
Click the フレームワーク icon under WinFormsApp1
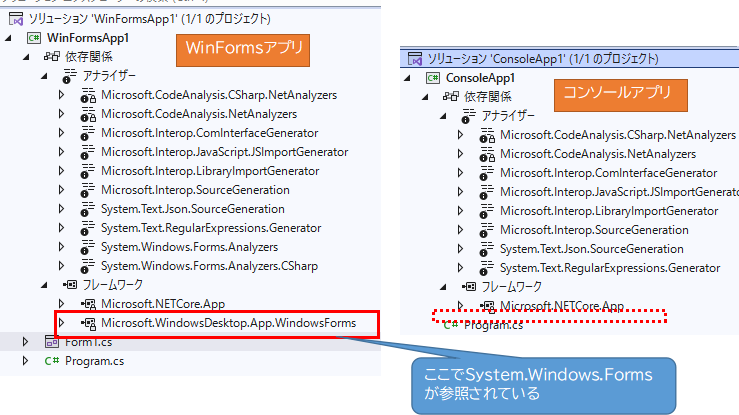(70, 285)
